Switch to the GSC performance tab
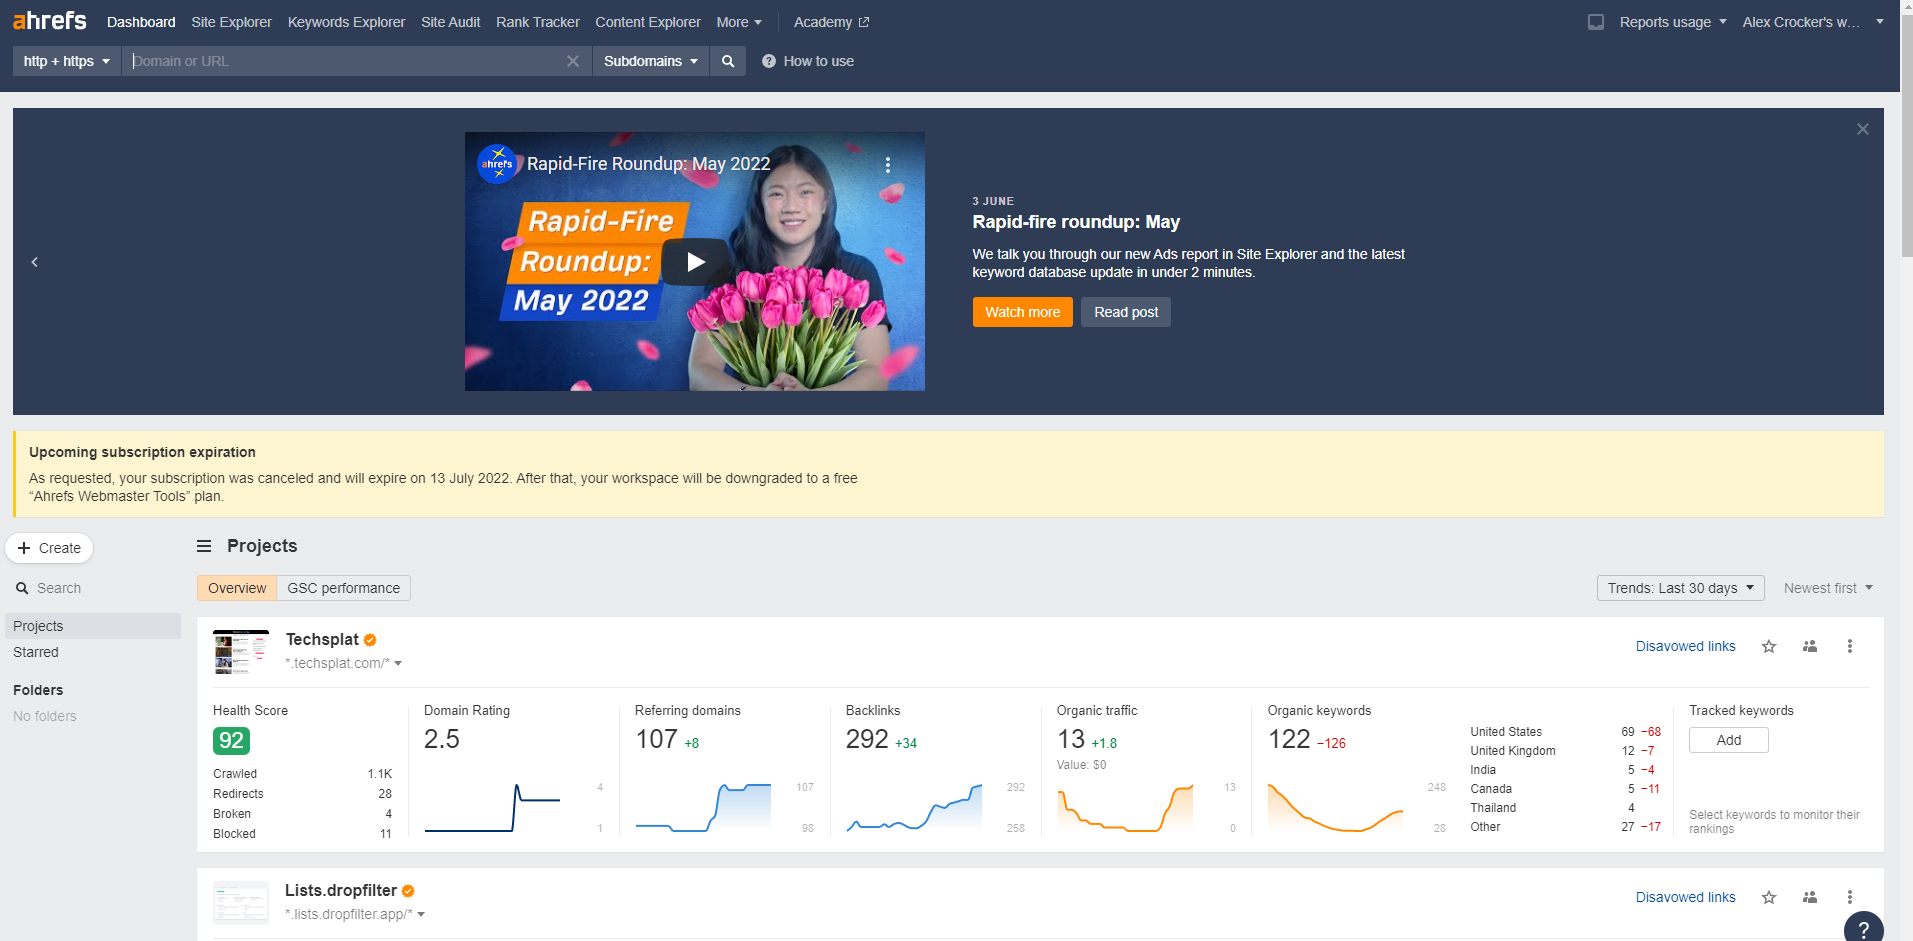1913x941 pixels. pos(343,588)
